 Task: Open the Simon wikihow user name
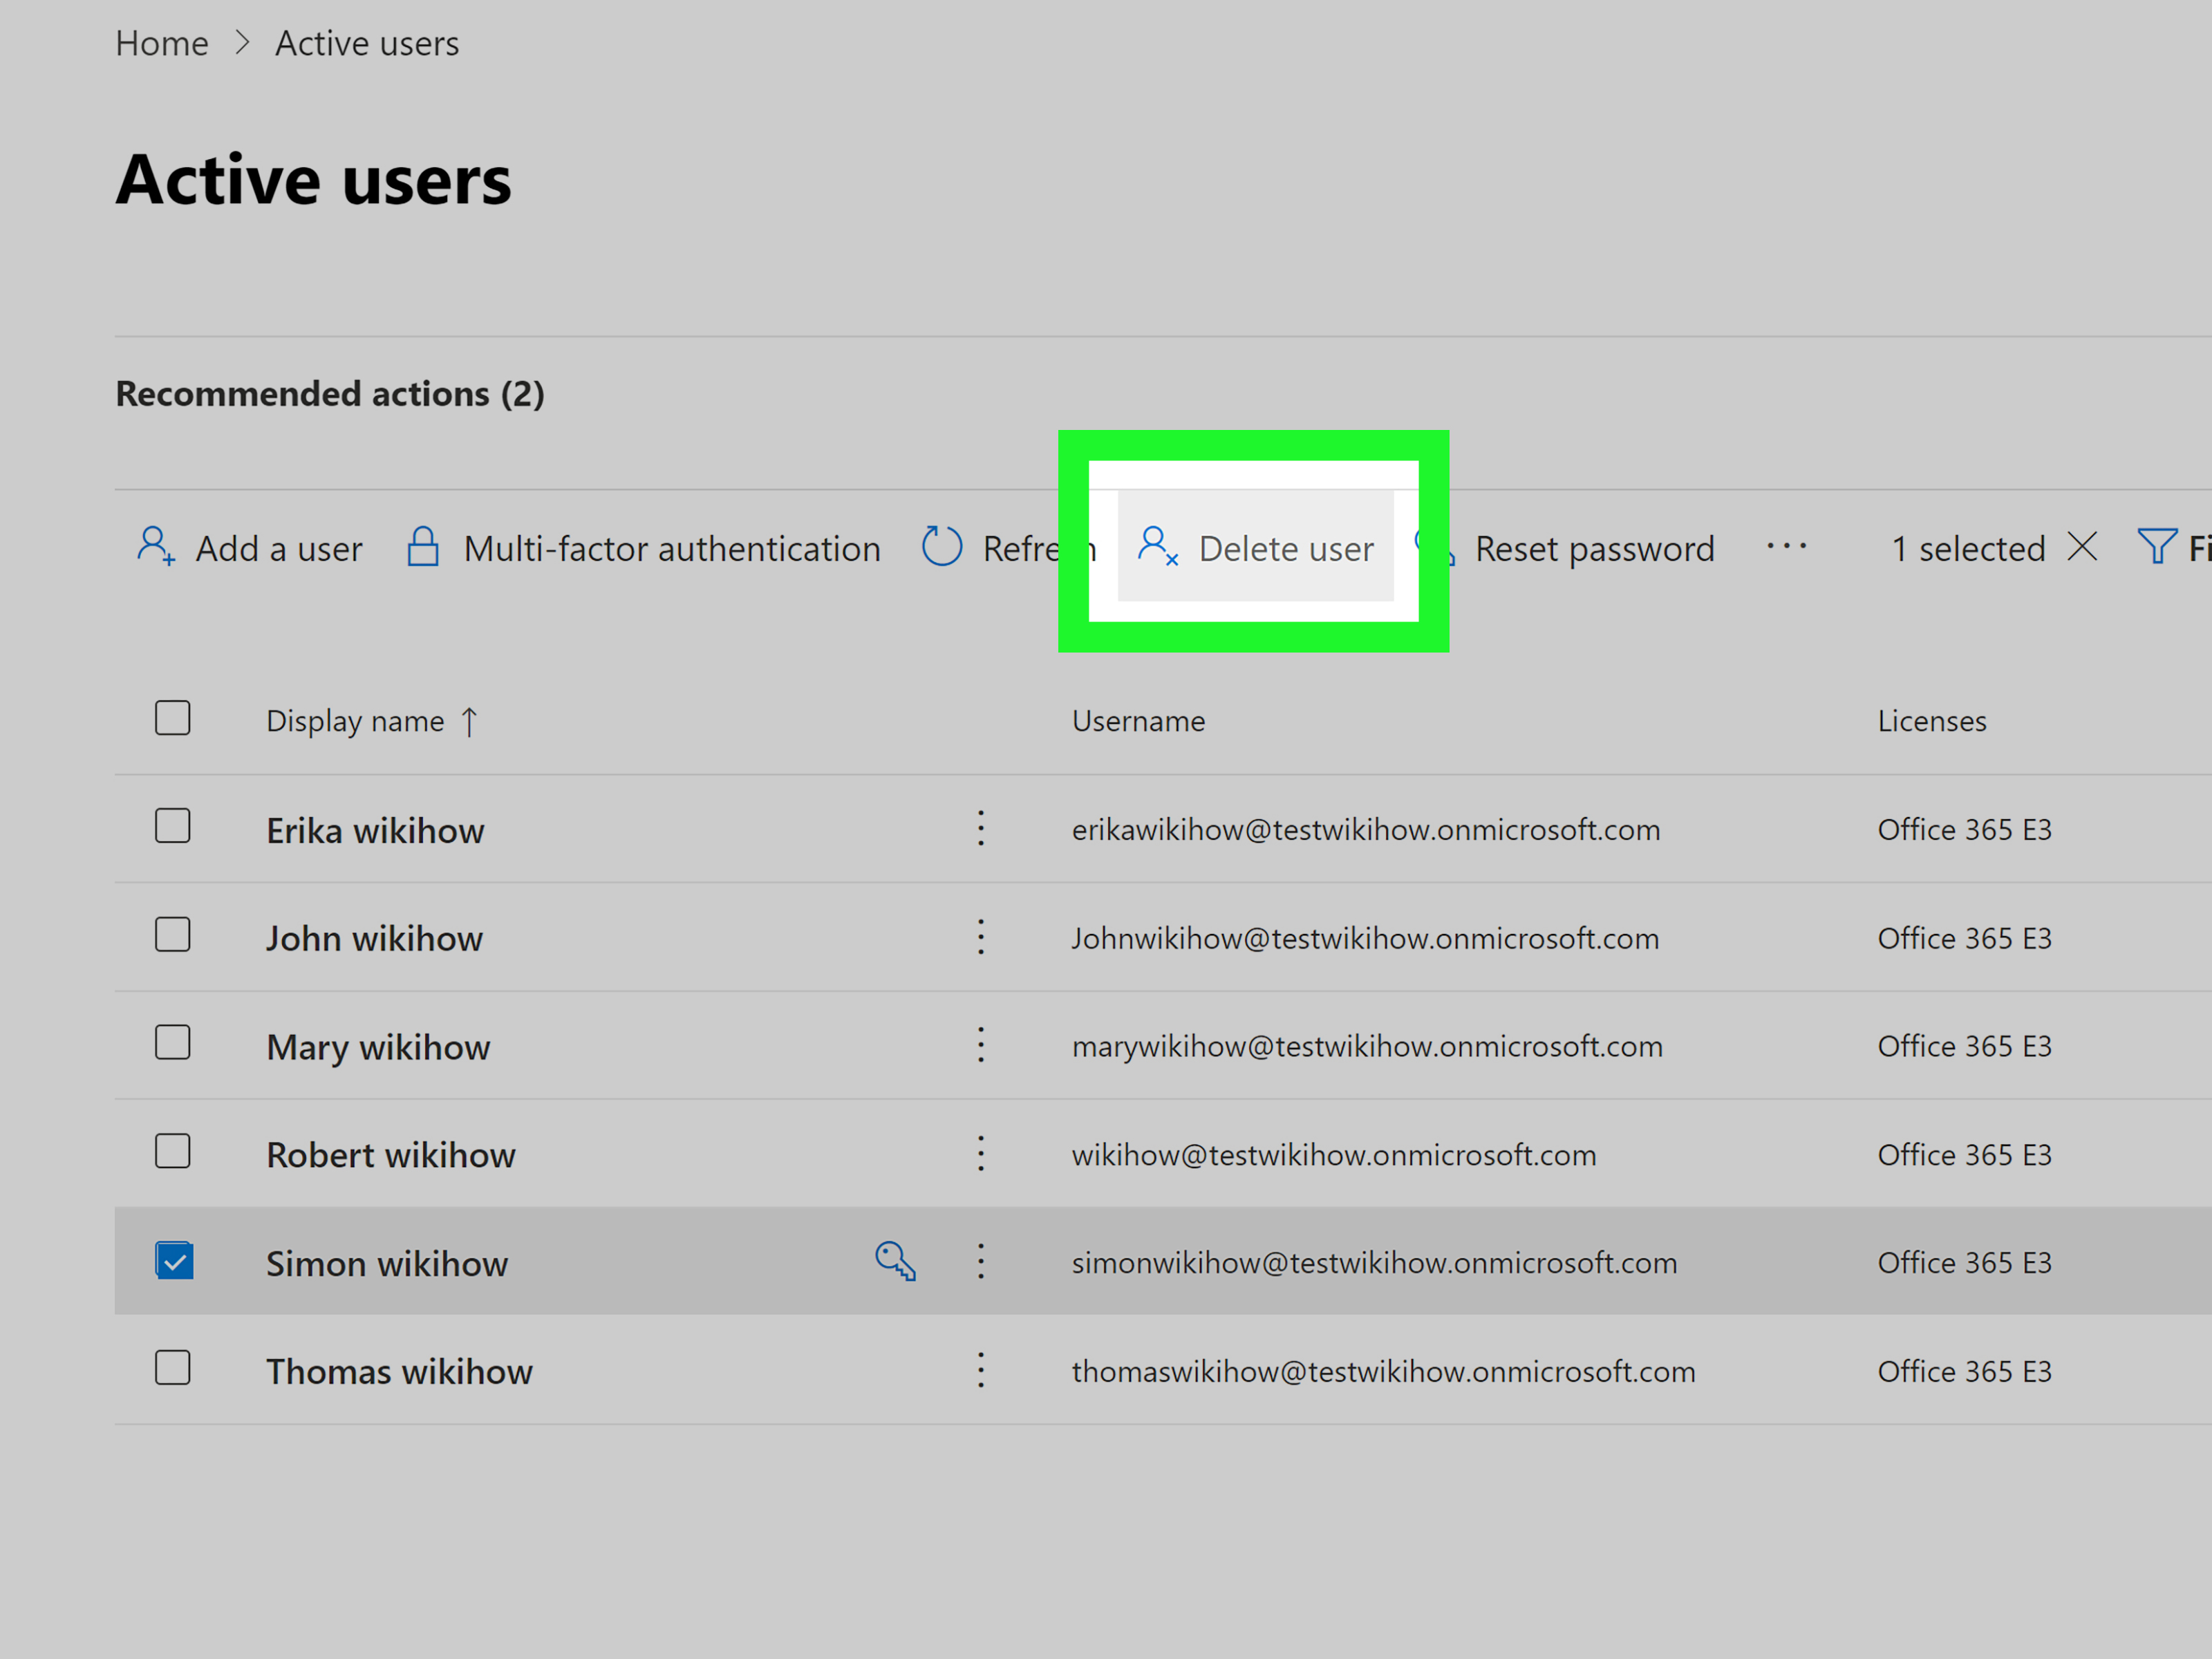pyautogui.click(x=387, y=1264)
